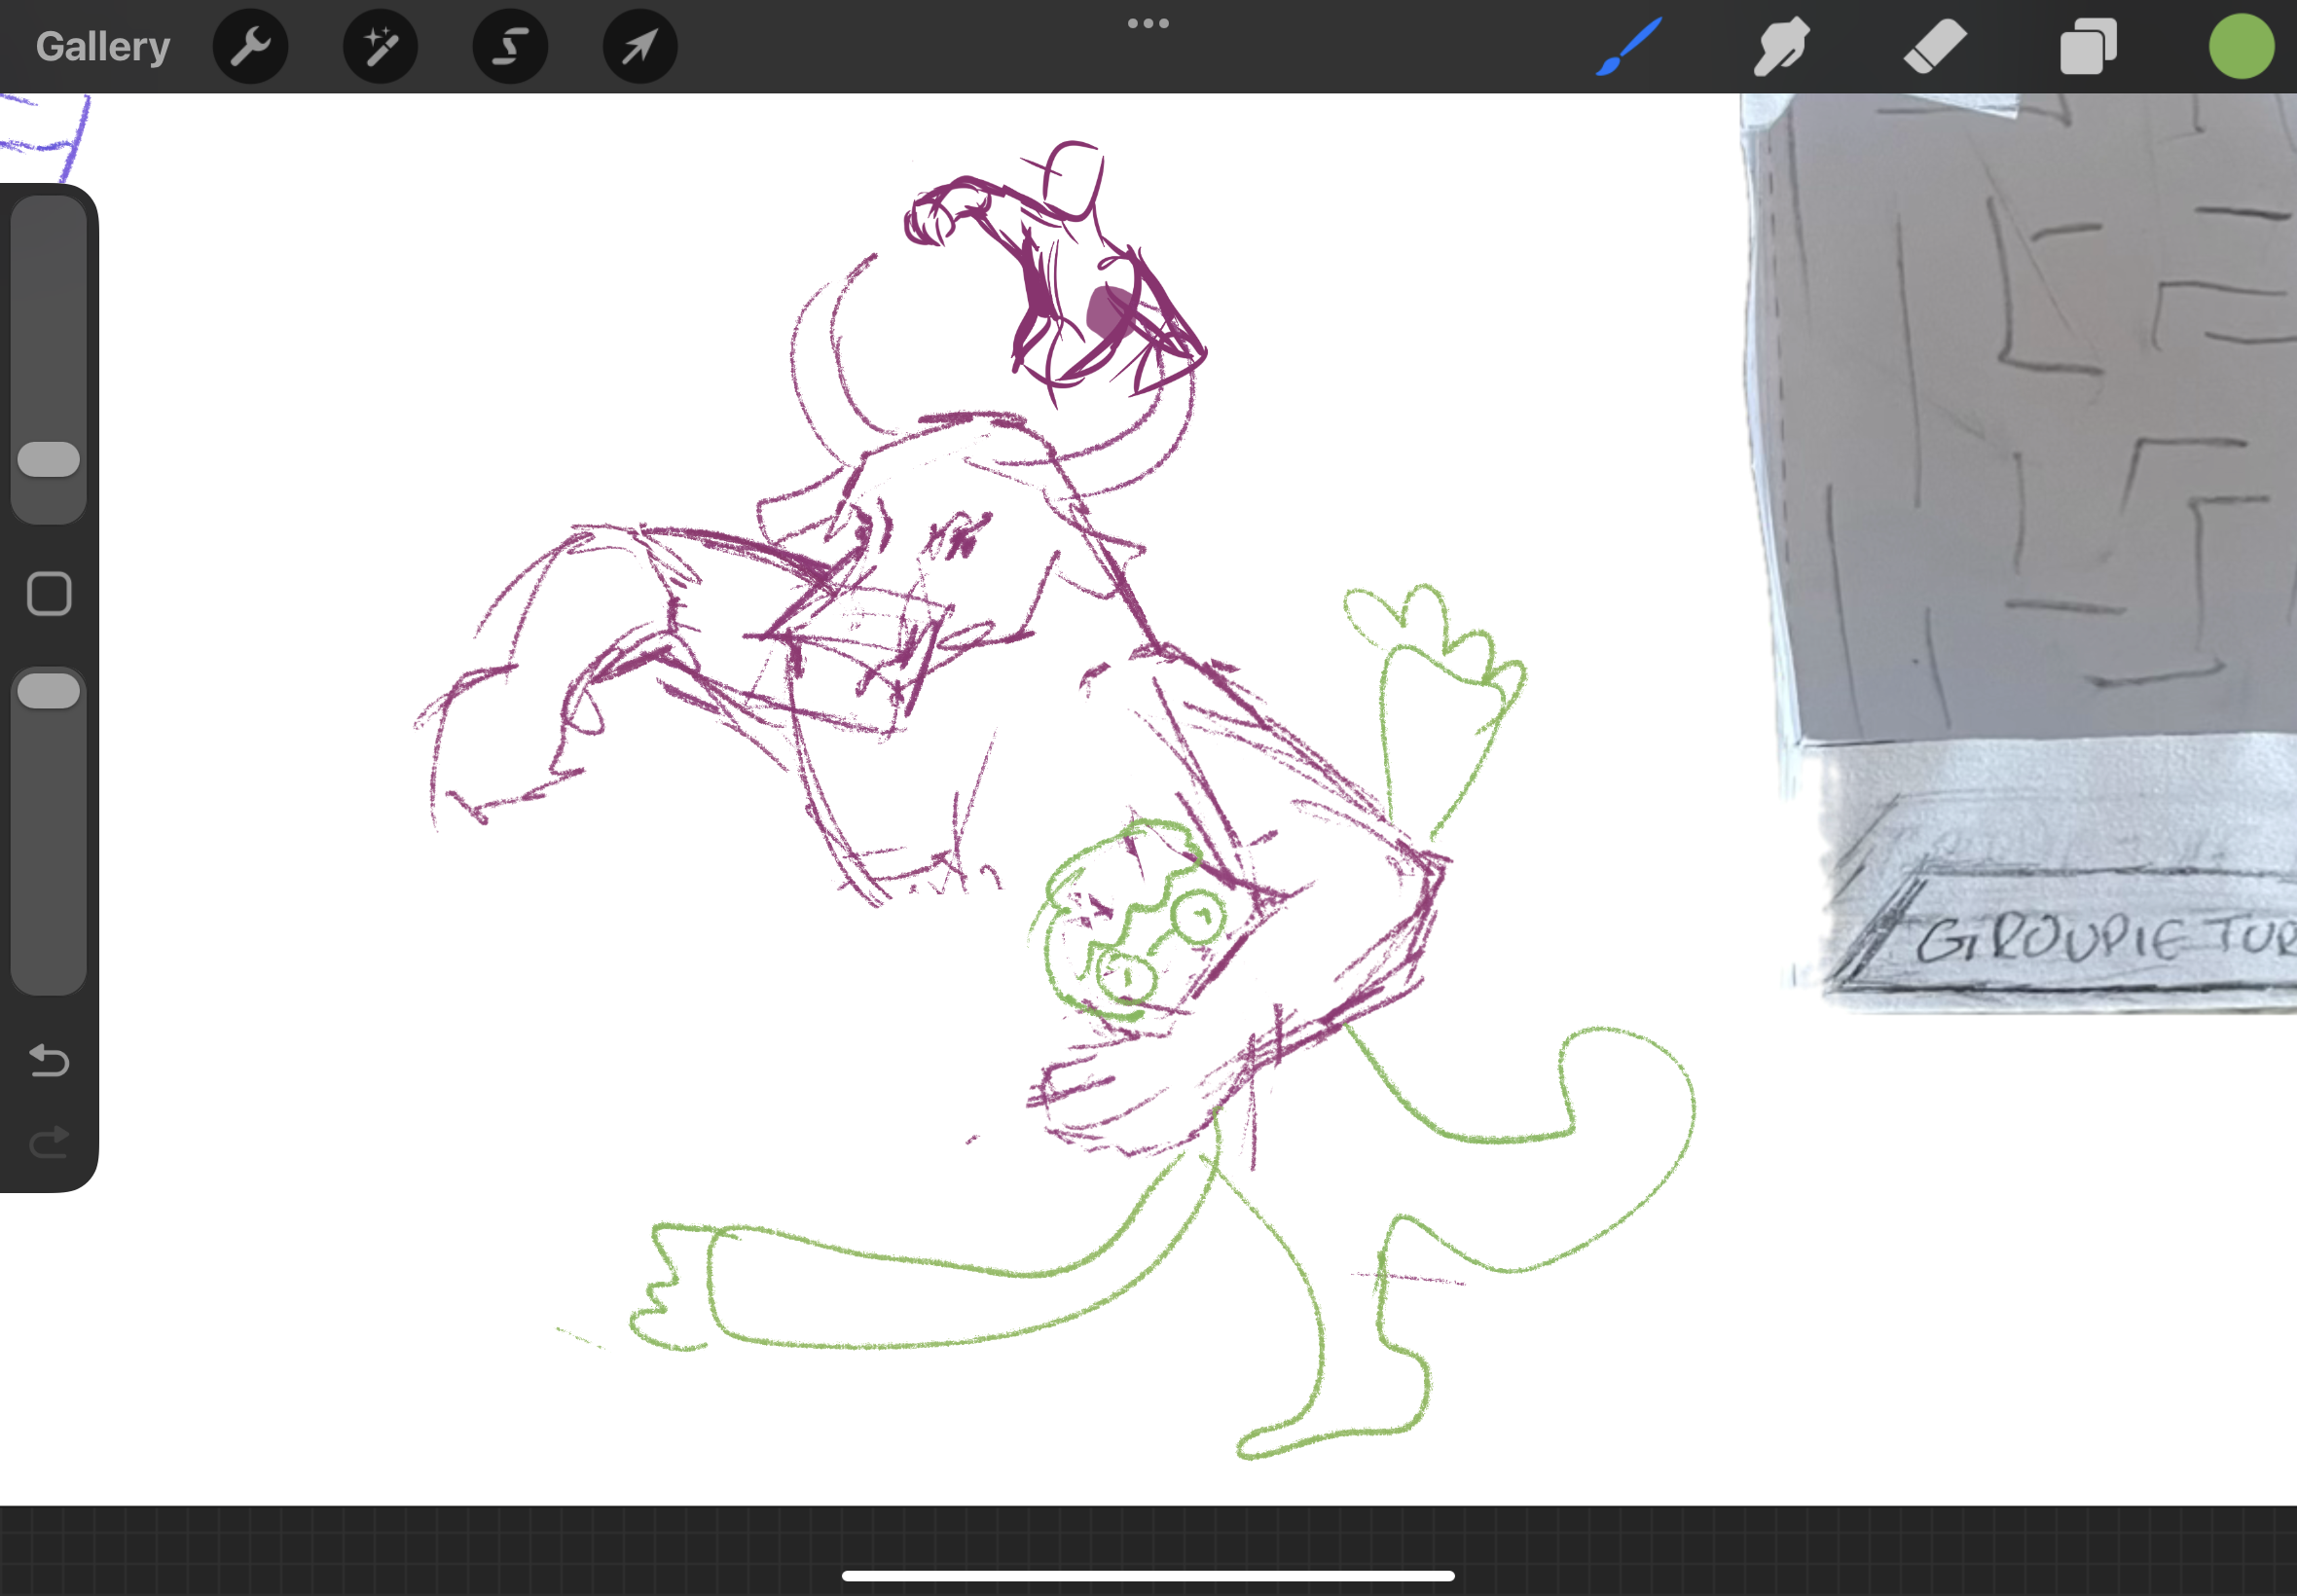Select the Brush tool

[x=1628, y=46]
